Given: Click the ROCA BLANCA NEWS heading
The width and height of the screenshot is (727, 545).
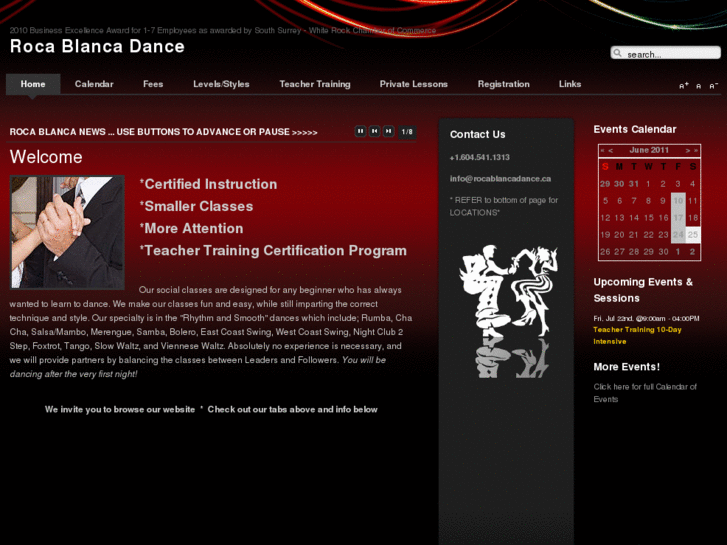Looking at the screenshot, I should [163, 132].
